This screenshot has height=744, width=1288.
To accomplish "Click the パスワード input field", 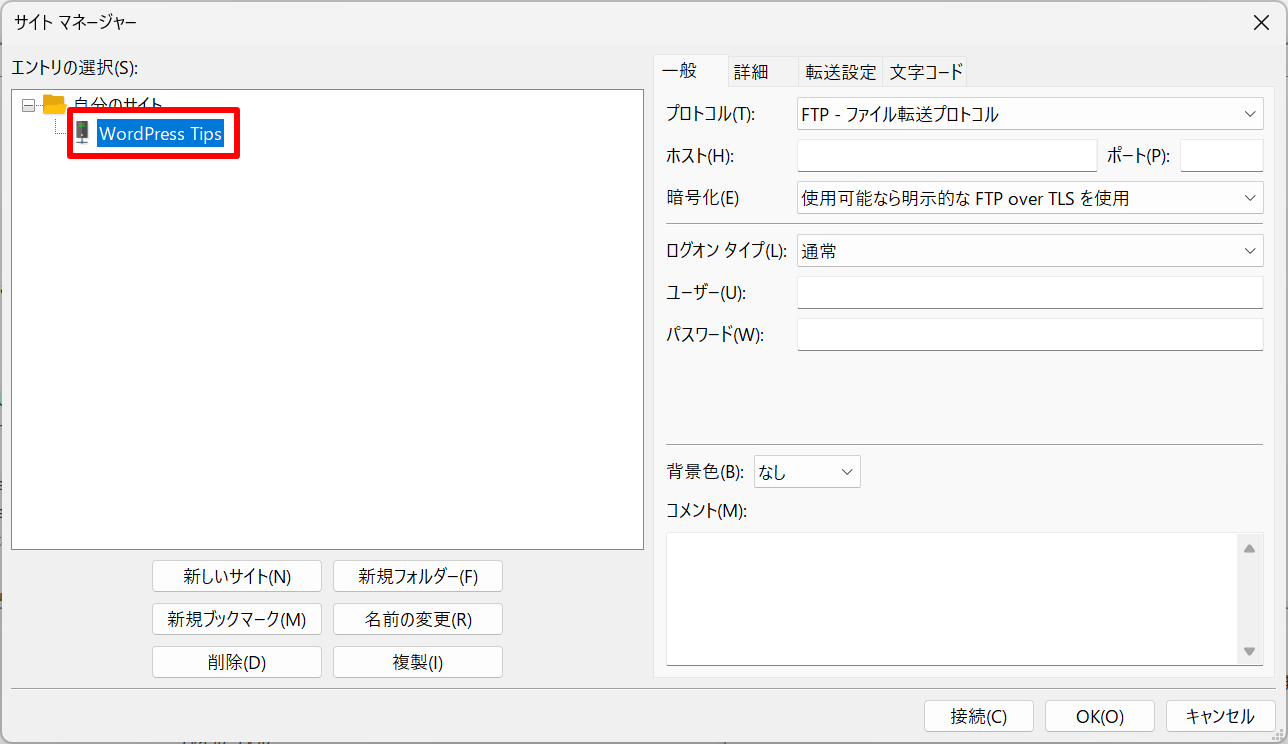I will click(x=1030, y=335).
